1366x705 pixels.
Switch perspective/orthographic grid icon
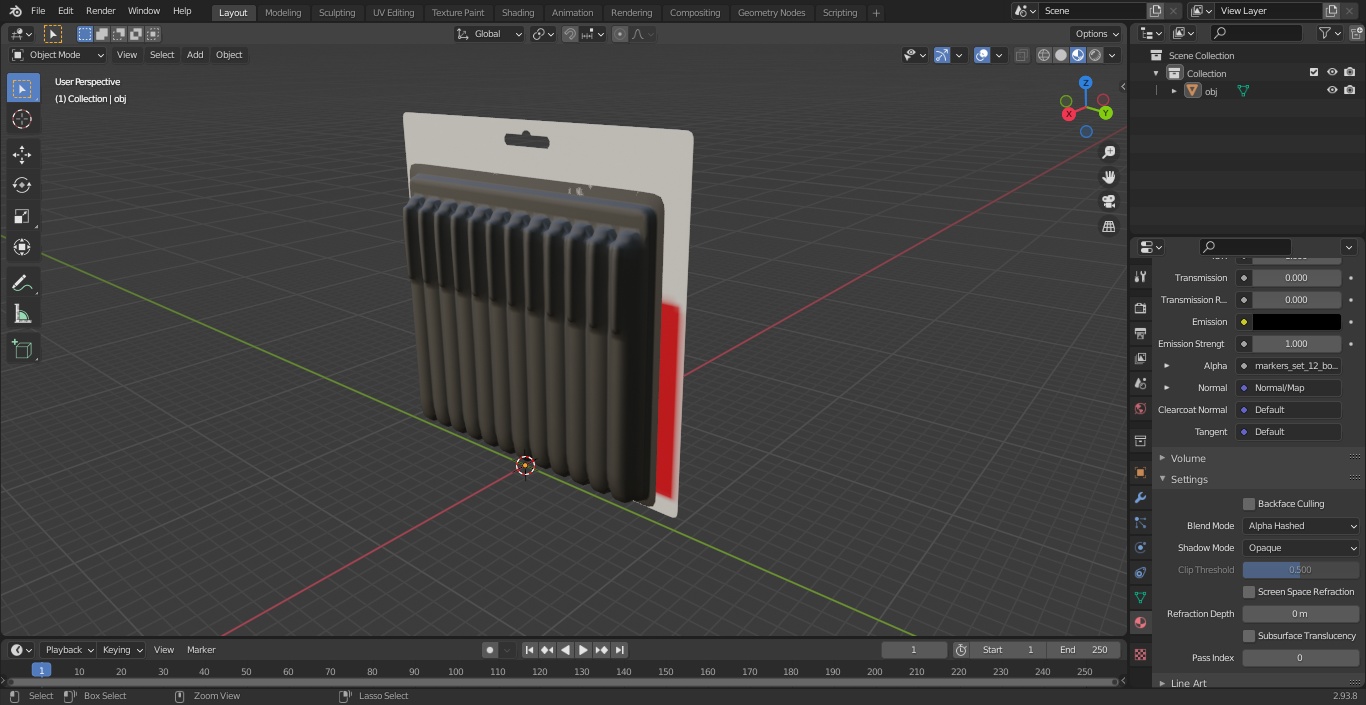[1108, 227]
